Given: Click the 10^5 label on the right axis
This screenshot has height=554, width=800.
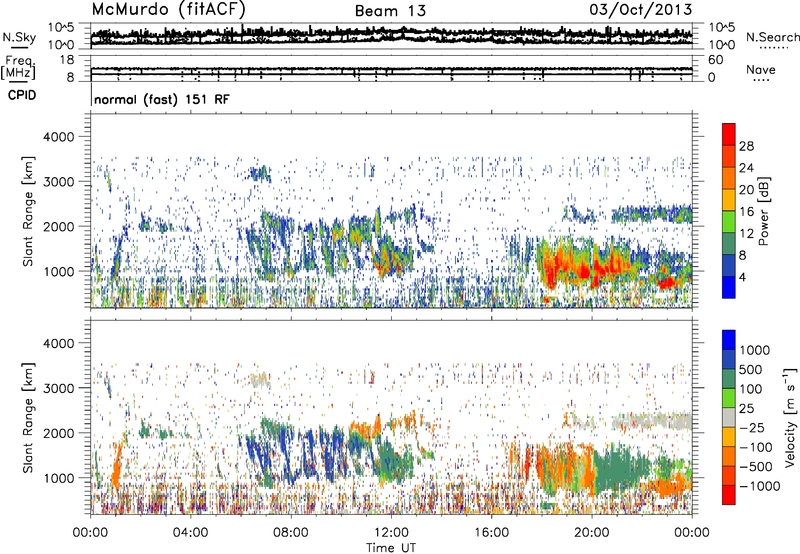Looking at the screenshot, I should [721, 27].
